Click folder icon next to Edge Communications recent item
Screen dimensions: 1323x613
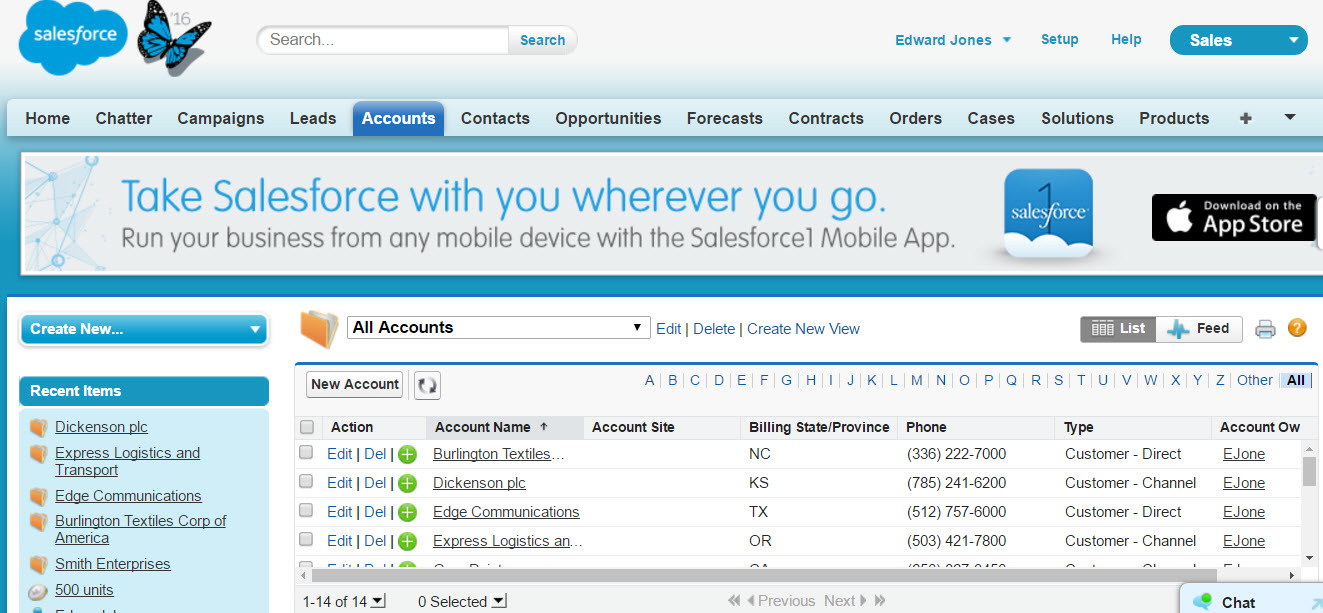coord(38,497)
